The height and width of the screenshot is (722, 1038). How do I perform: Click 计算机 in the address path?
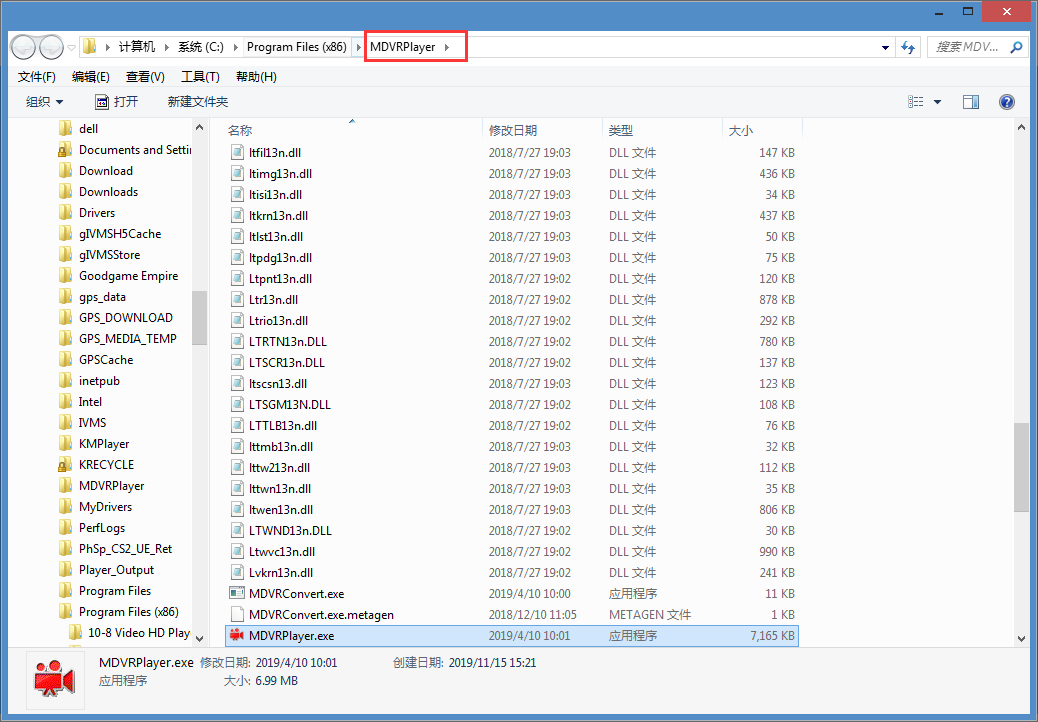pos(137,47)
